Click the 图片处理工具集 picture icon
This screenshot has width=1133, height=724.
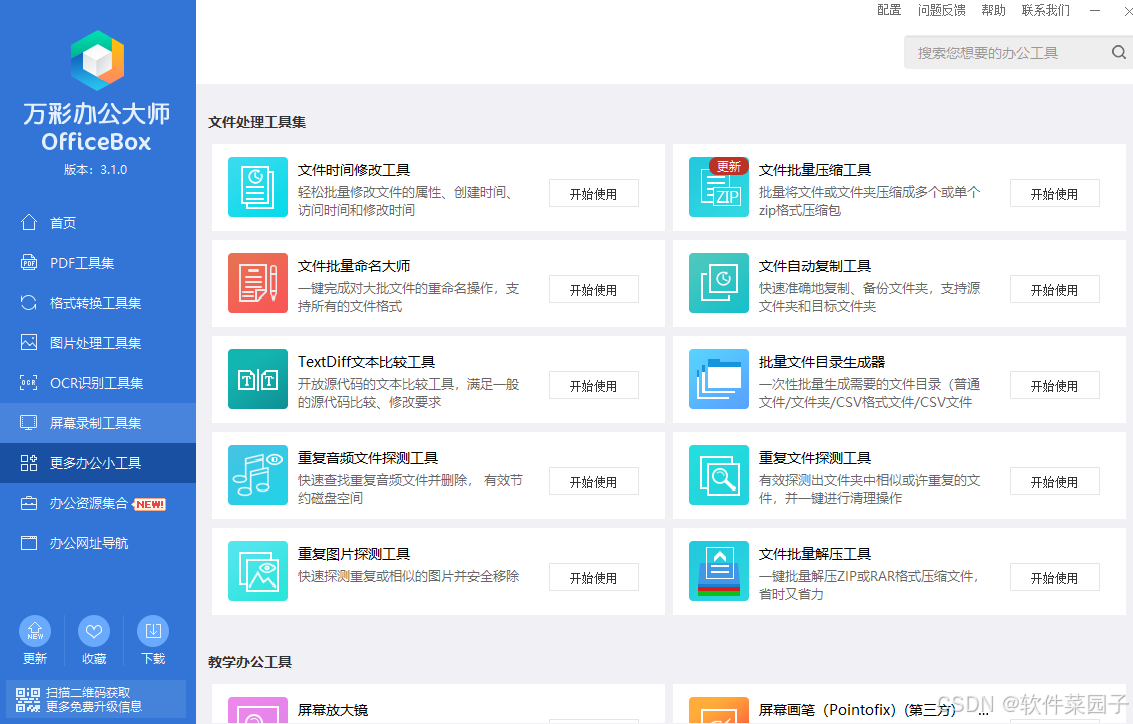tap(29, 342)
